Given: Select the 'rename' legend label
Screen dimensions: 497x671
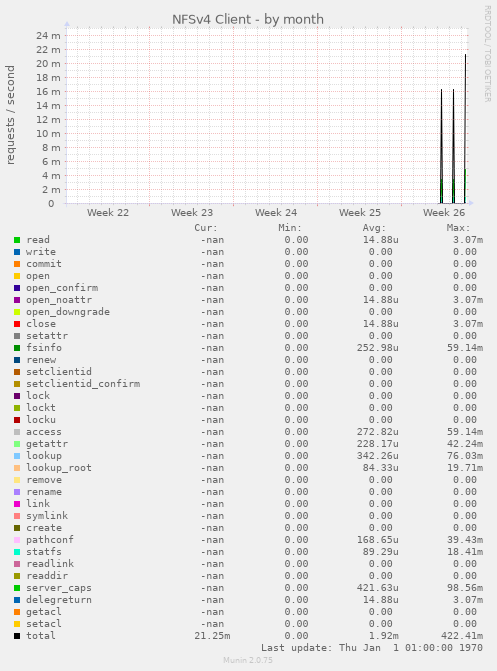Looking at the screenshot, I should tap(44, 492).
